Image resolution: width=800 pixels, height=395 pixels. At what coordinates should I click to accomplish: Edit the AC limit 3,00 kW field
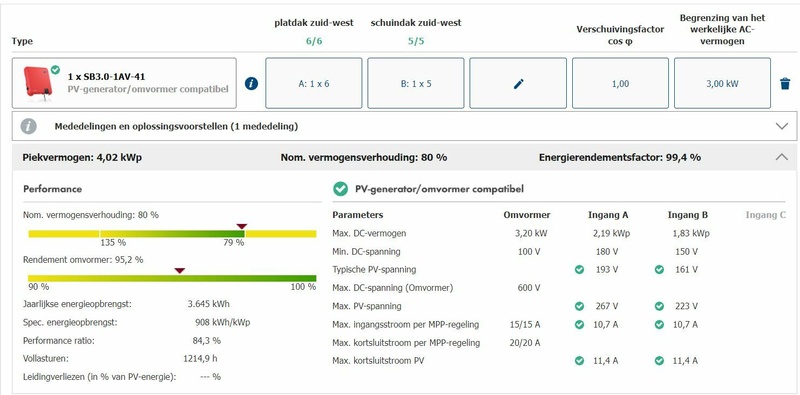[x=722, y=83]
